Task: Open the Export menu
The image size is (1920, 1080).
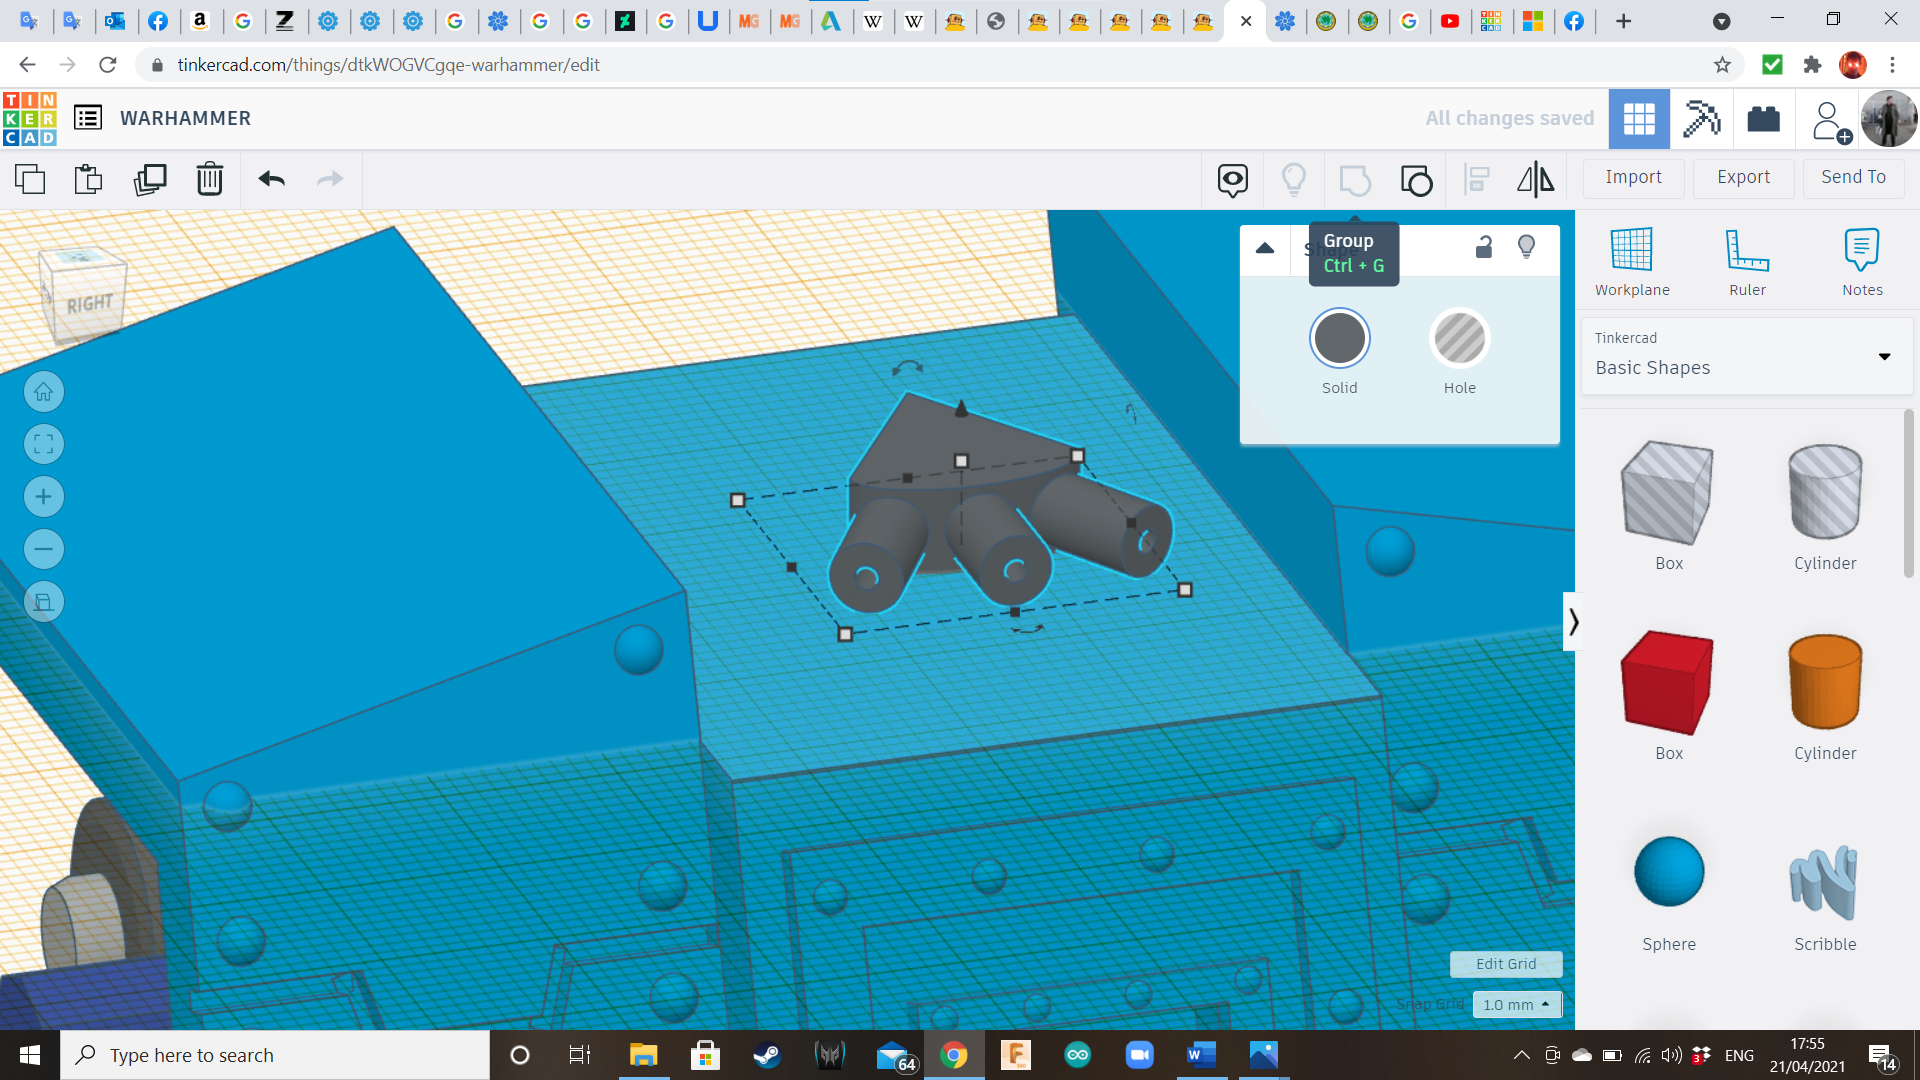Action: [x=1743, y=177]
